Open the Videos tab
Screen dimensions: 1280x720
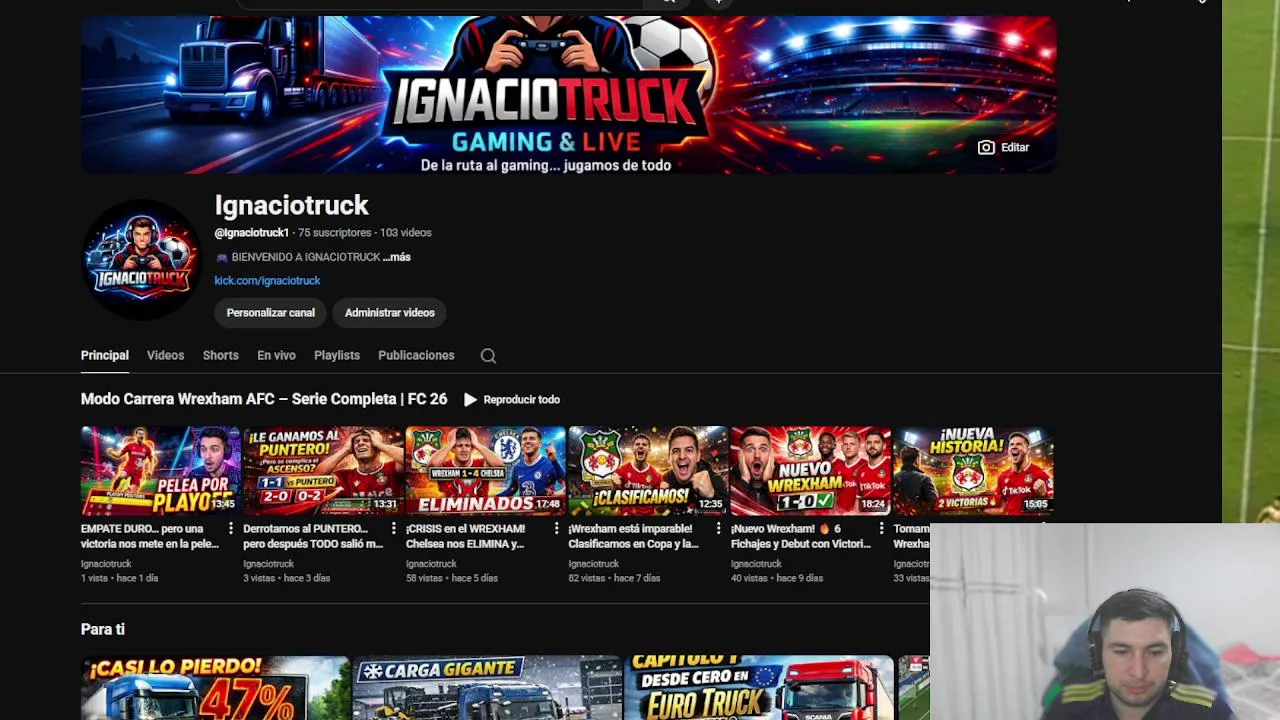[x=165, y=356]
